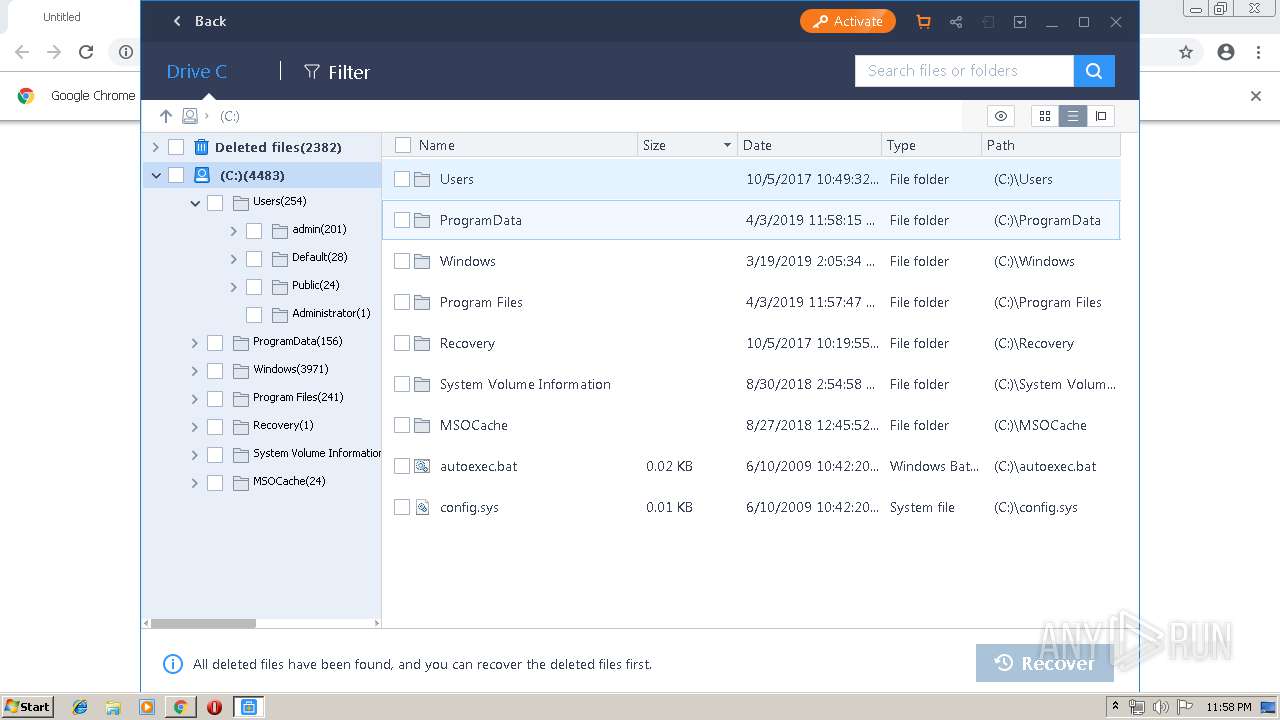This screenshot has height=720, width=1280.
Task: Sort by Name column header
Action: point(436,145)
